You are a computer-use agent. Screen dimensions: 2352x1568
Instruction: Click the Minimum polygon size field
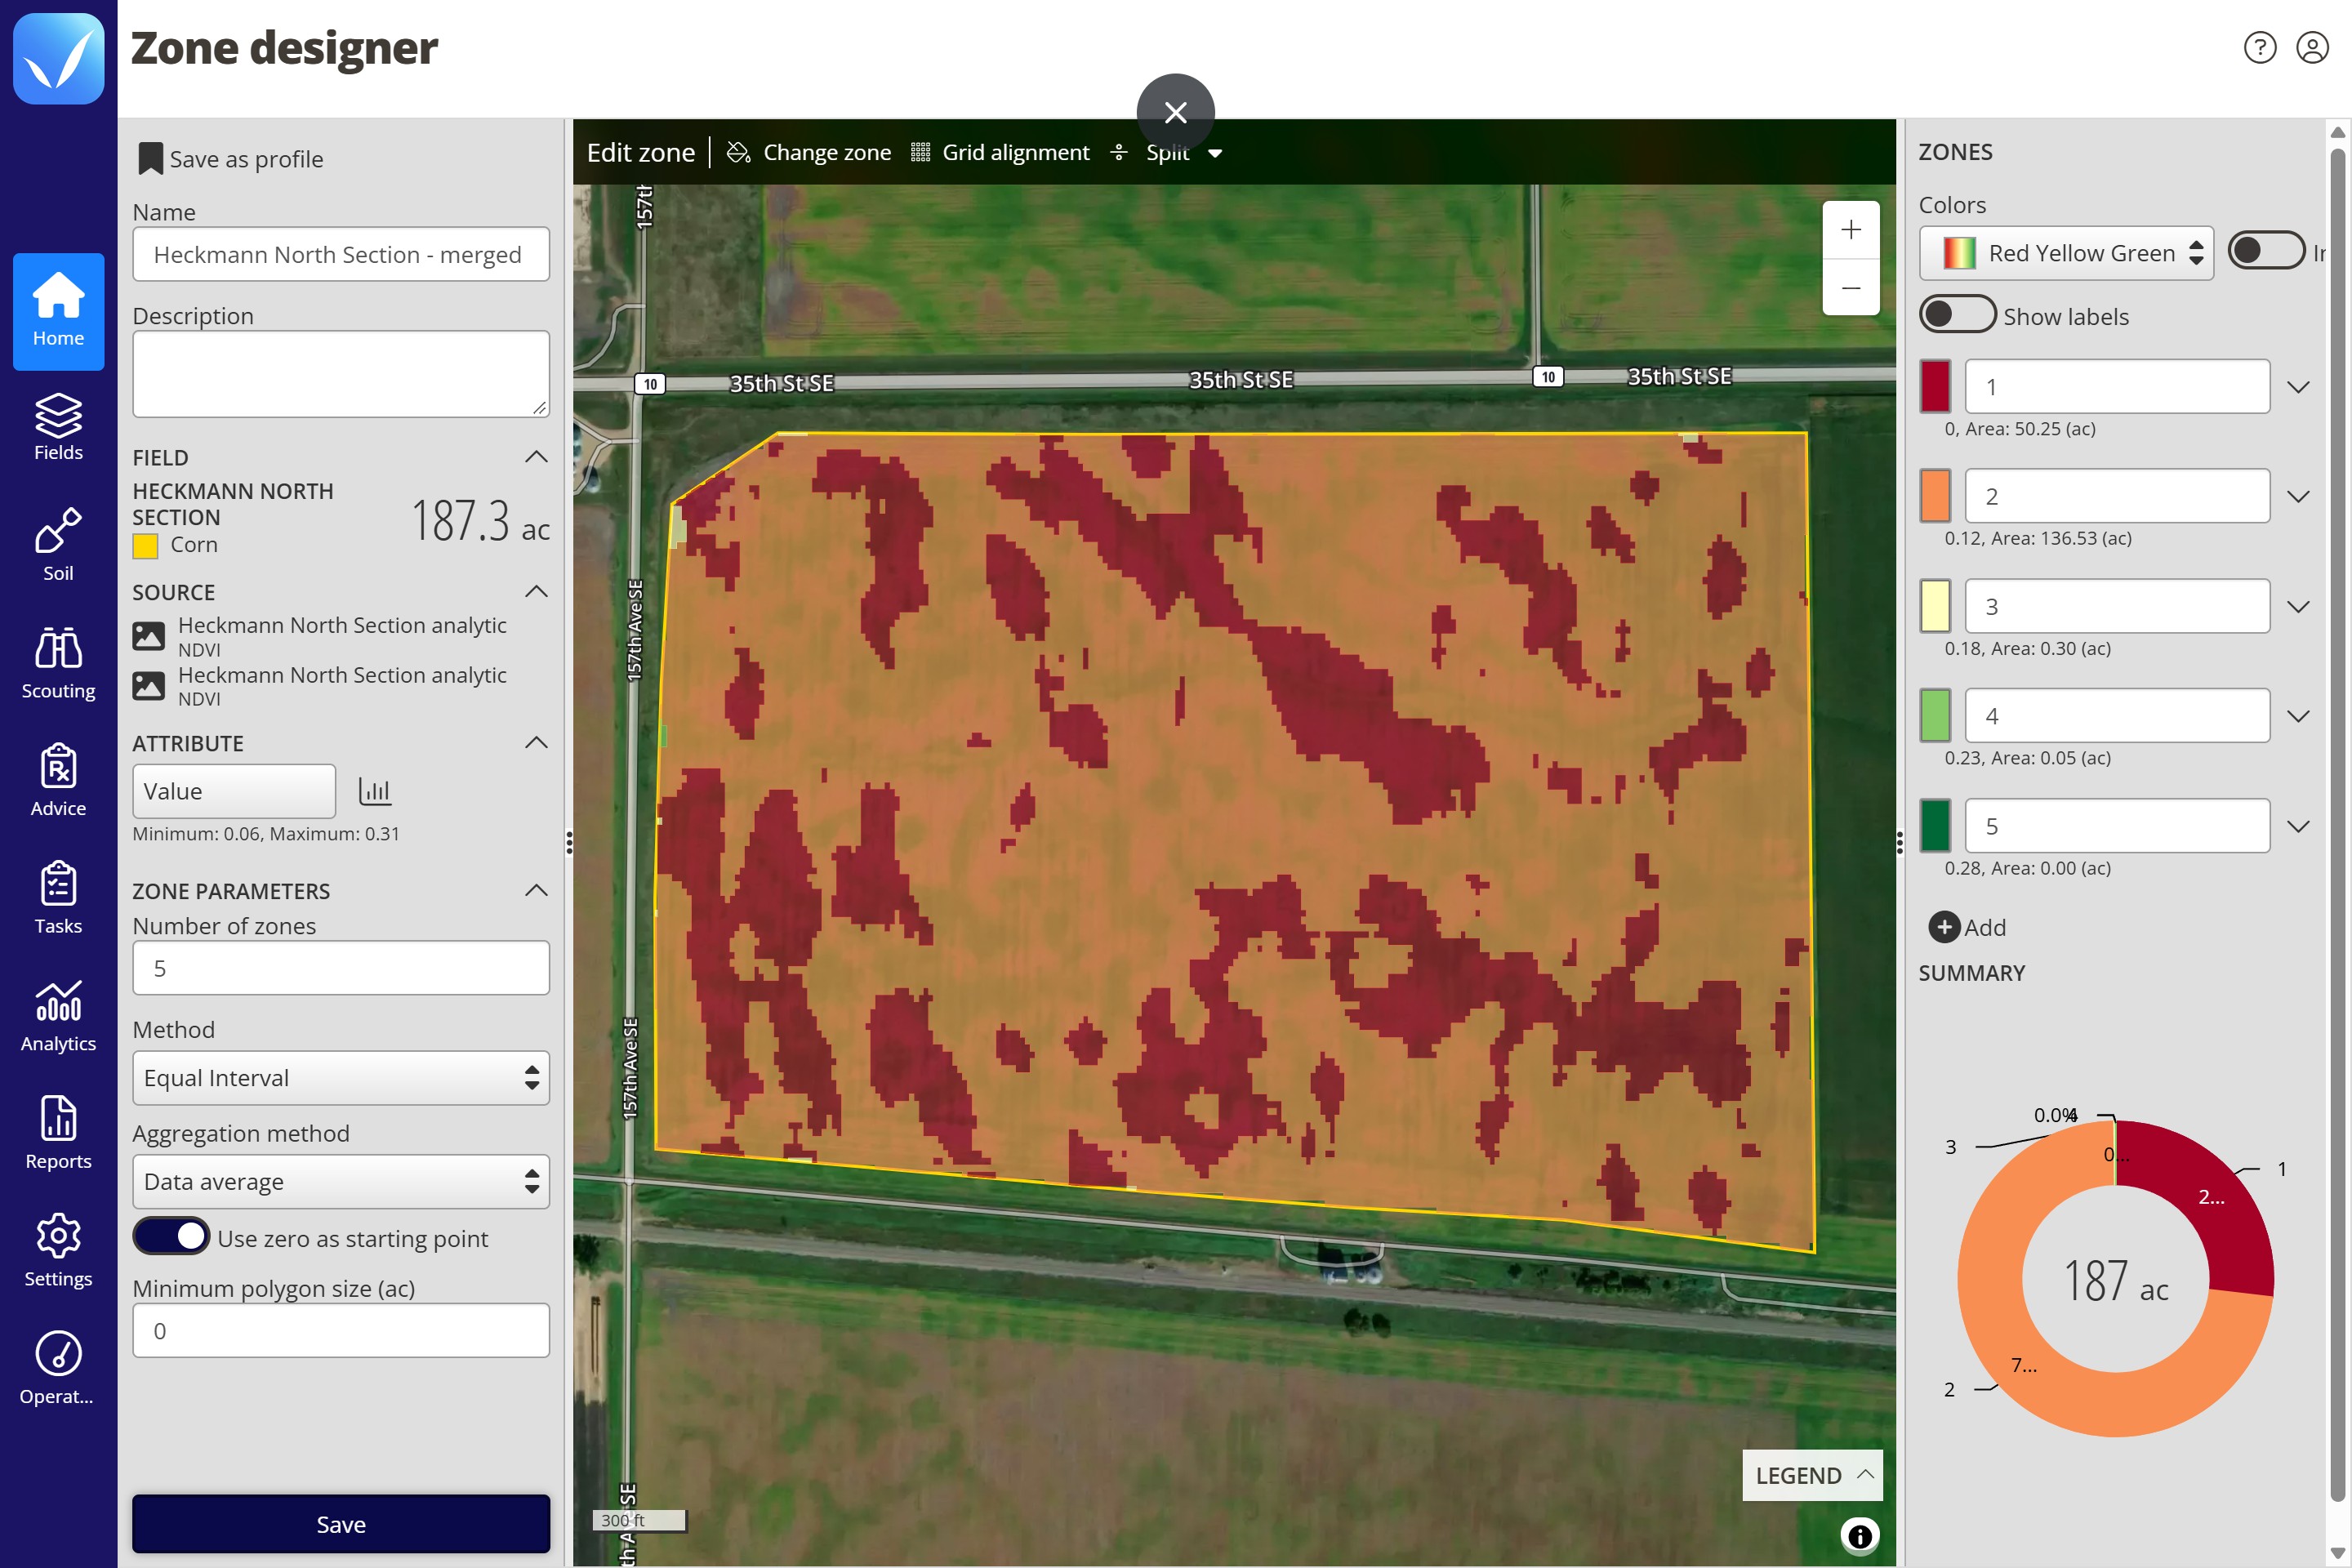tap(341, 1330)
